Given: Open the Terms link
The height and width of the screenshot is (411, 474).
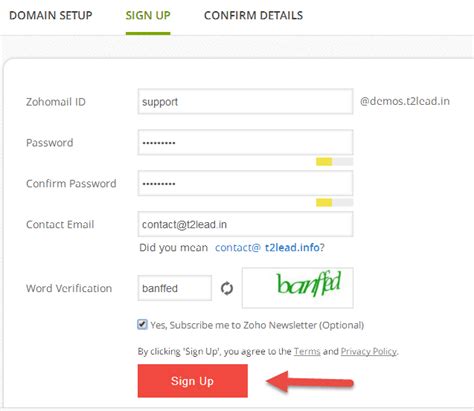Looking at the screenshot, I should [307, 351].
